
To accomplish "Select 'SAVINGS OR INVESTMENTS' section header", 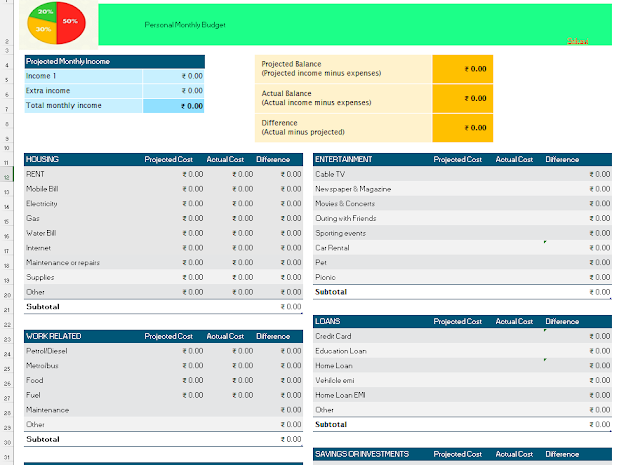I will (x=362, y=454).
